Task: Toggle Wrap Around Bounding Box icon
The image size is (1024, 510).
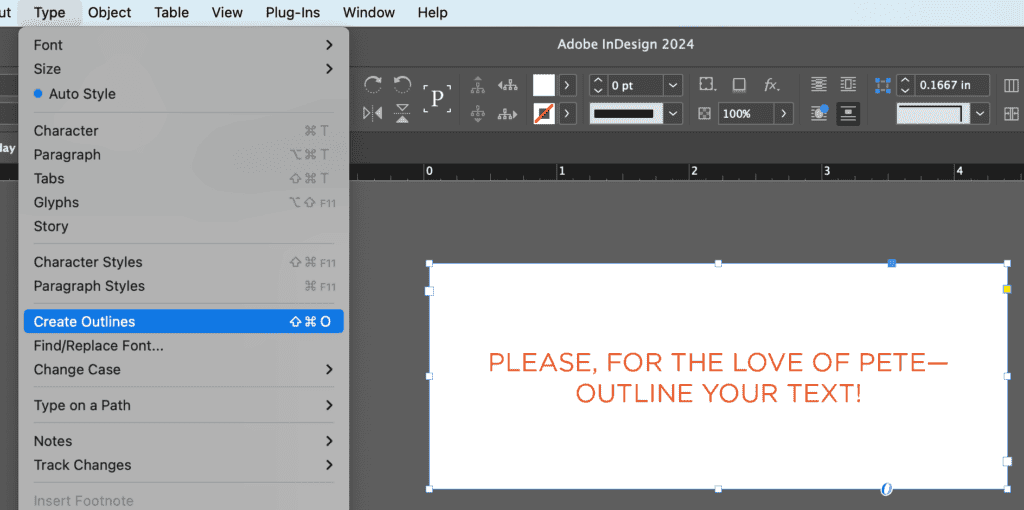Action: click(x=848, y=85)
